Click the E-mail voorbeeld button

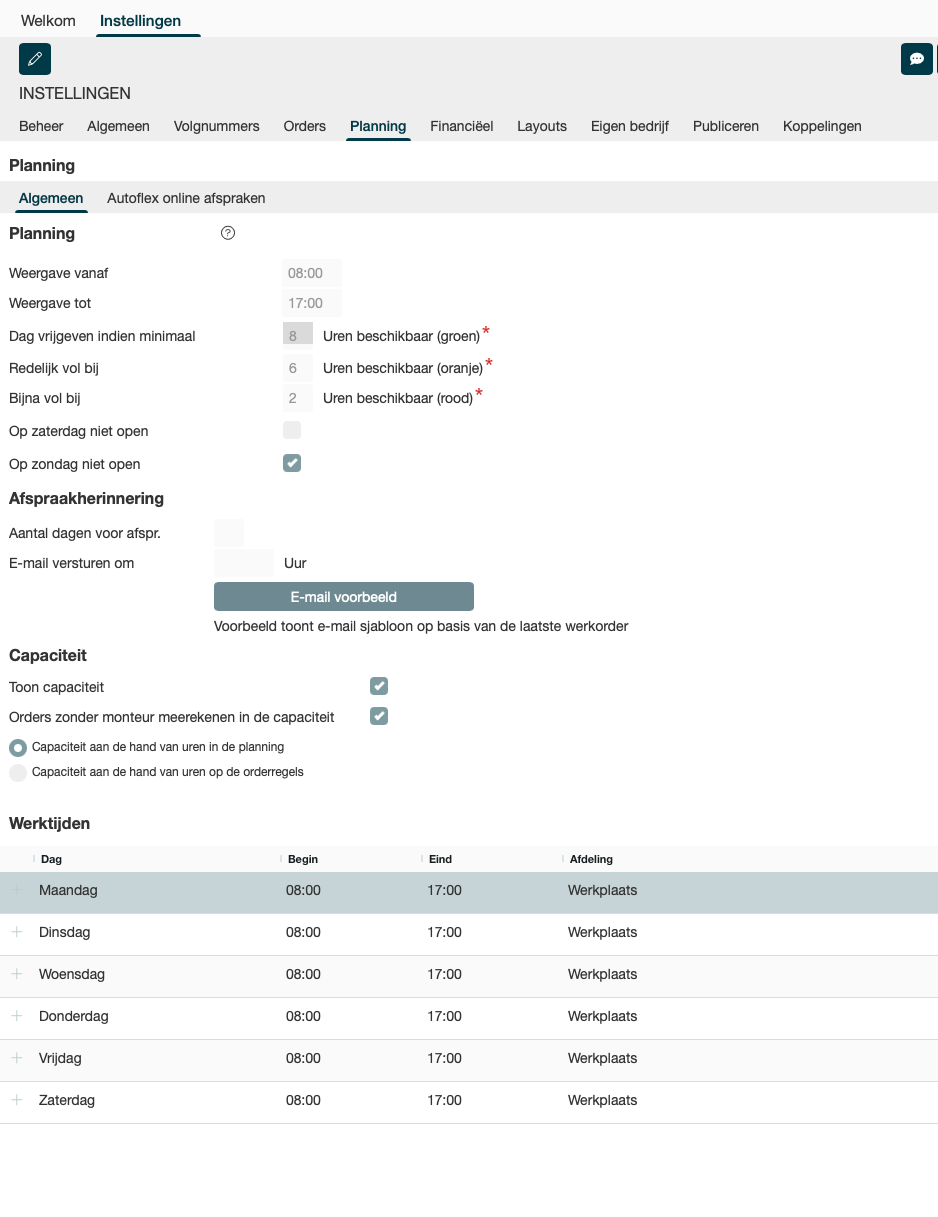tap(343, 597)
